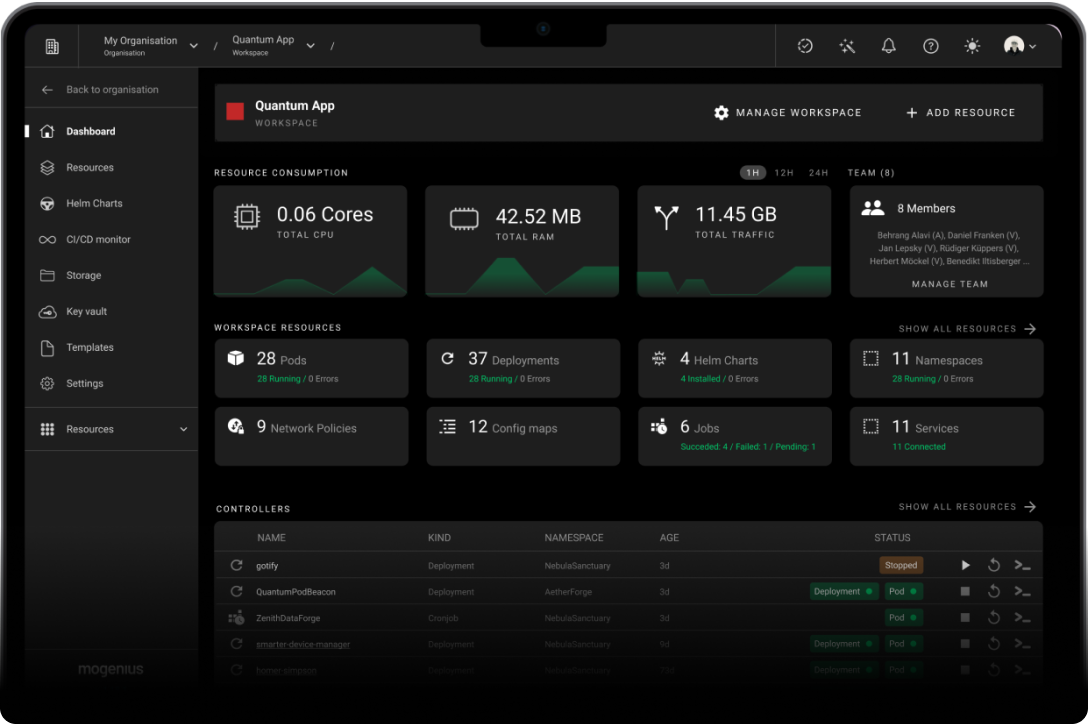Select Dashboard in sidebar
The height and width of the screenshot is (724, 1088).
click(111, 131)
